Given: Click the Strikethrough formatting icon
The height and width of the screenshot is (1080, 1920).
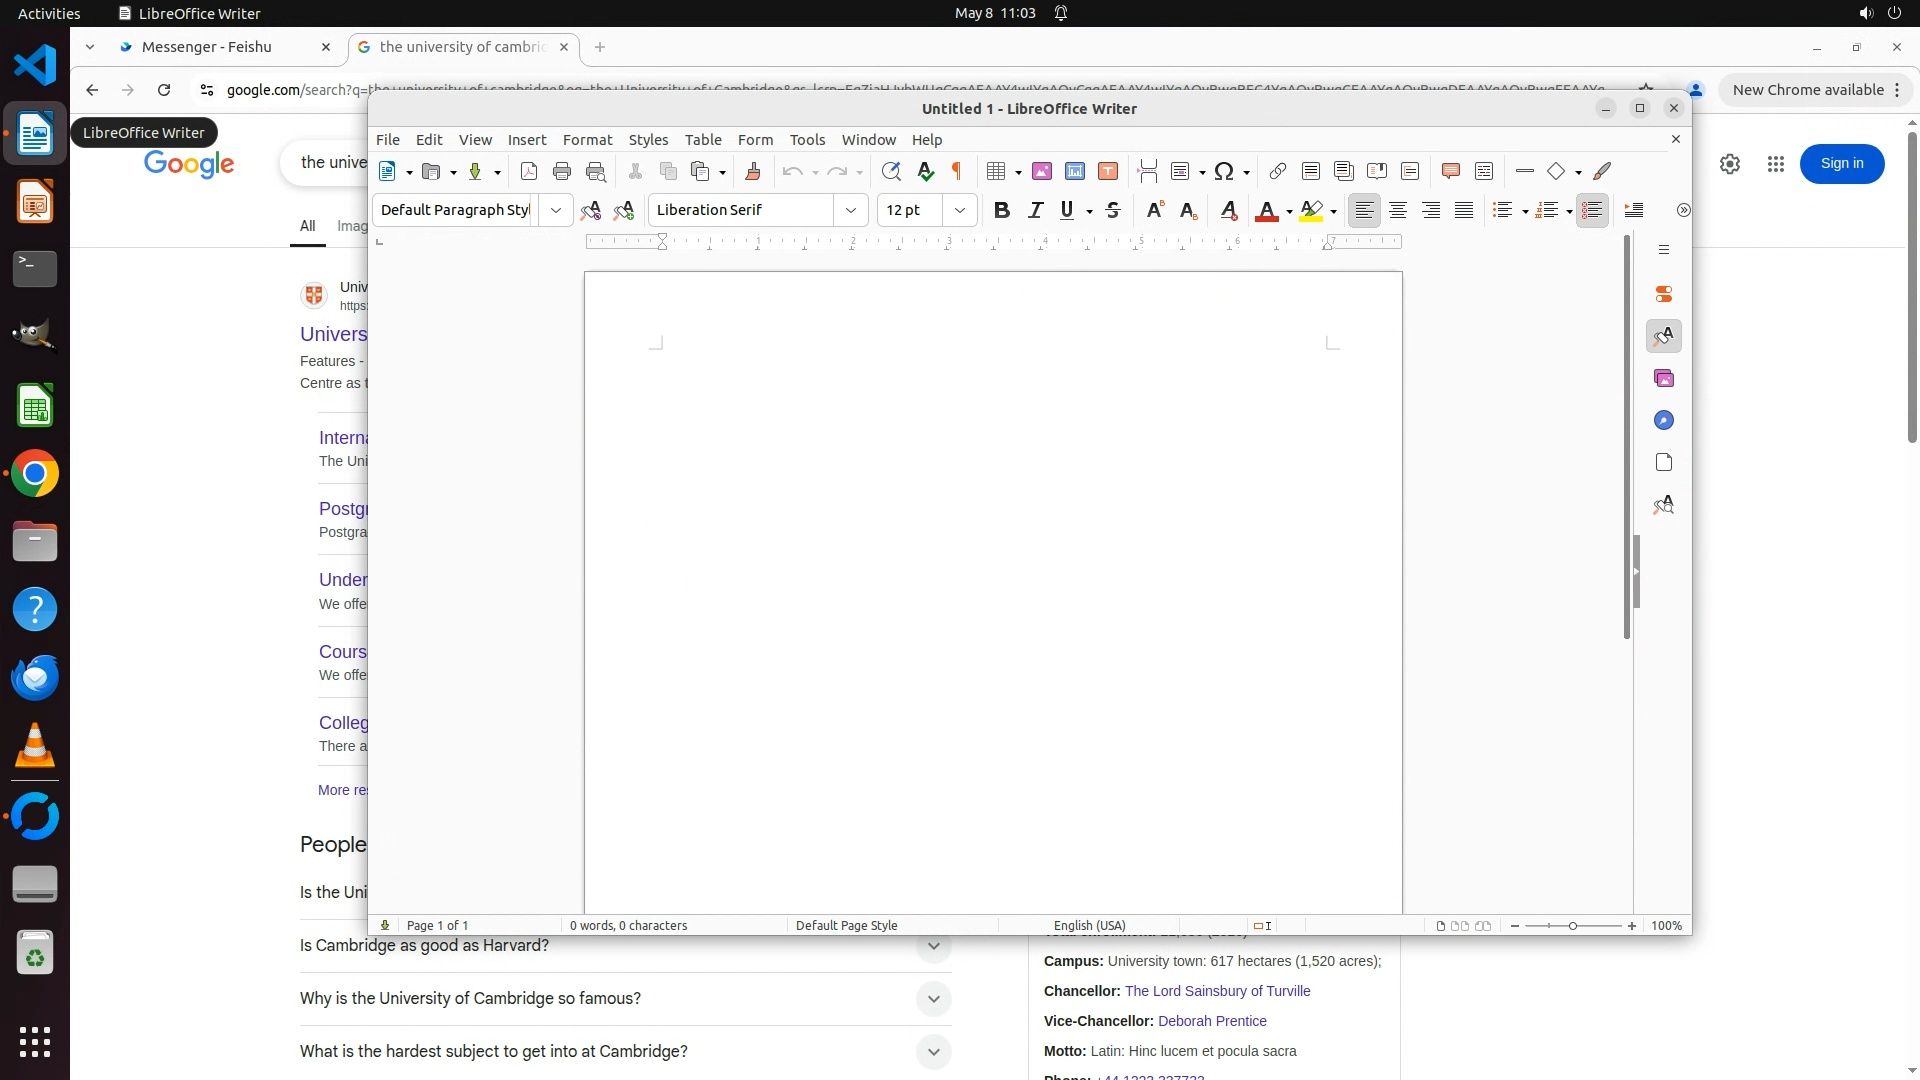Looking at the screenshot, I should tap(1112, 210).
